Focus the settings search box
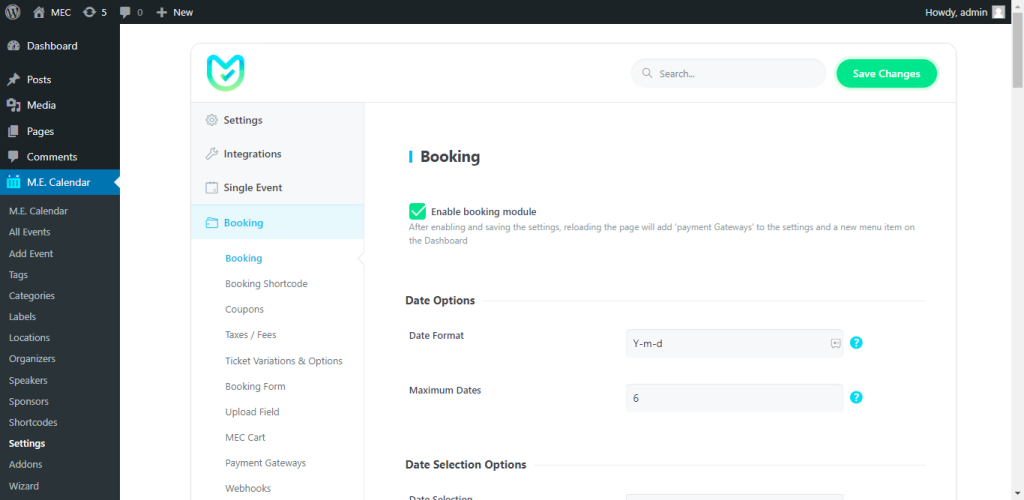The width and height of the screenshot is (1024, 500). click(x=735, y=74)
